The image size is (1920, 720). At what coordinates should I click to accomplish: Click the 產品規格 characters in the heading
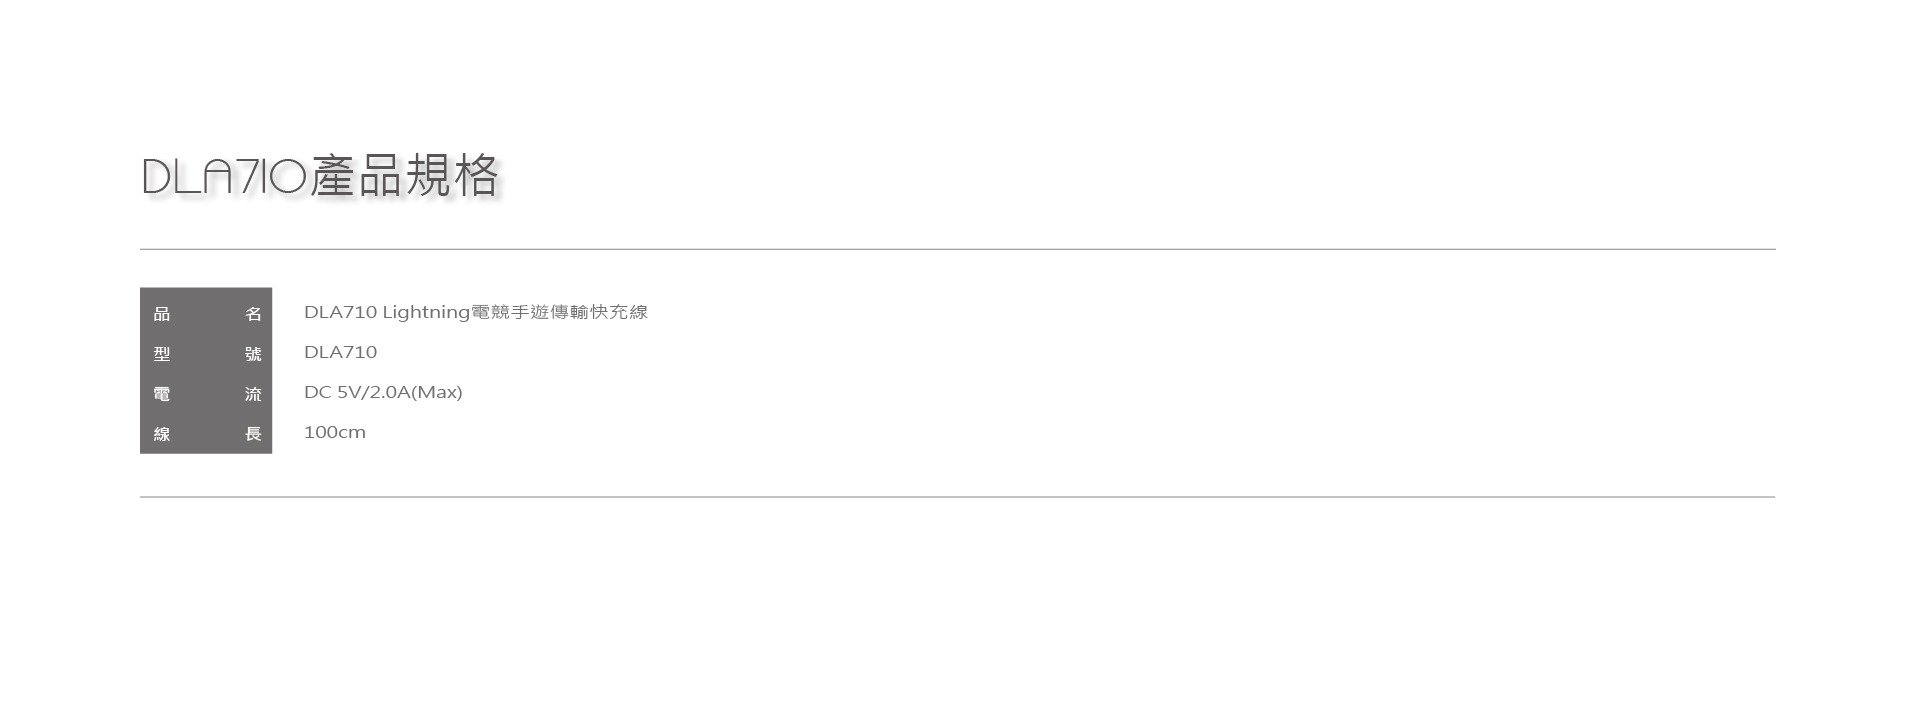[x=404, y=176]
